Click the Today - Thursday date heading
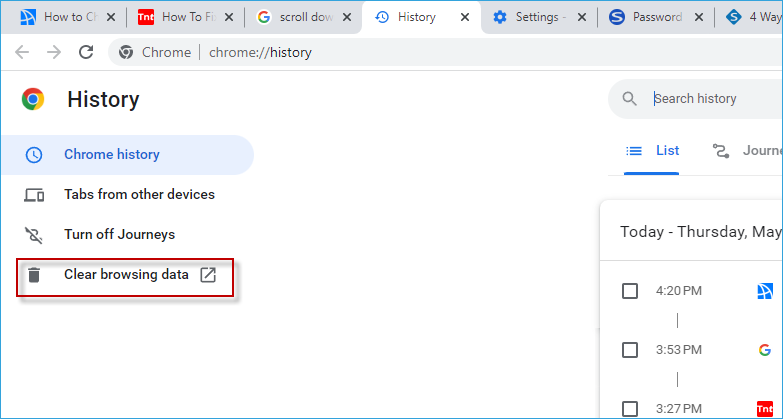Image resolution: width=783 pixels, height=419 pixels. (701, 232)
